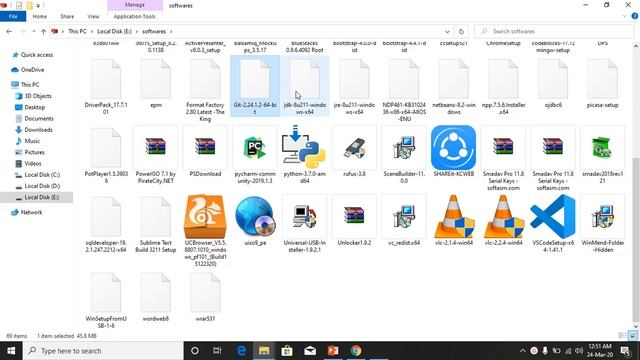Expand the address bar history dropdown
The height and width of the screenshot is (360, 640).
pos(447,31)
